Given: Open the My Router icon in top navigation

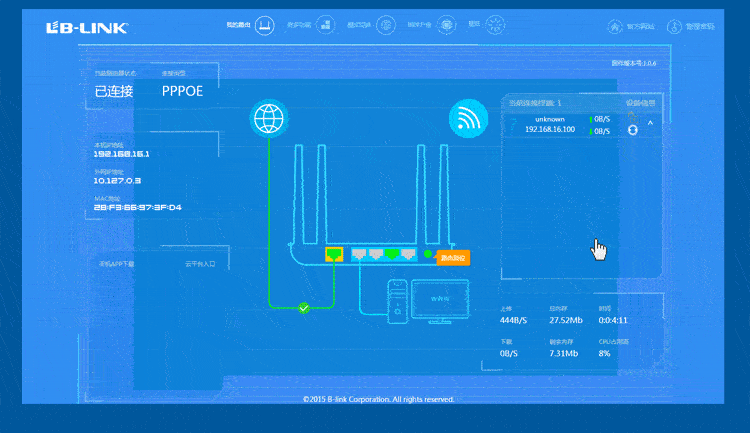Looking at the screenshot, I should point(265,25).
